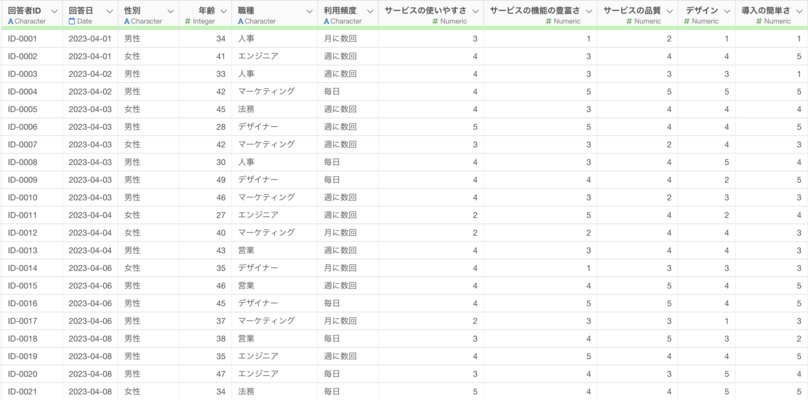The width and height of the screenshot is (808, 400).
Task: Open the 回答者ID column dropdown menu
Action: 54,9
